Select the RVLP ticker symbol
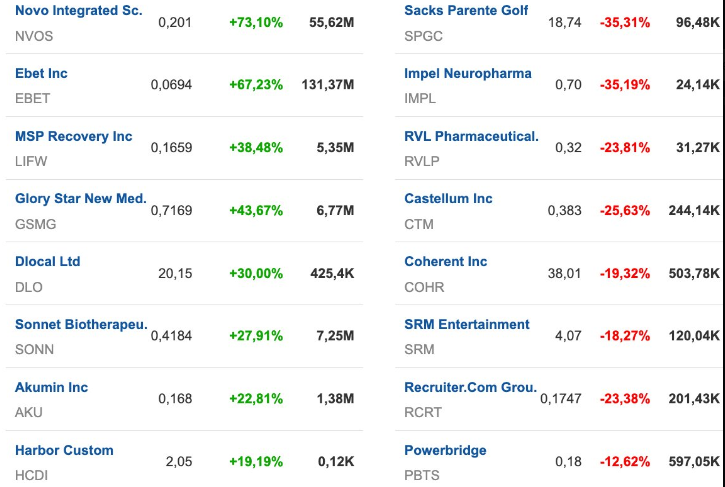 (422, 161)
